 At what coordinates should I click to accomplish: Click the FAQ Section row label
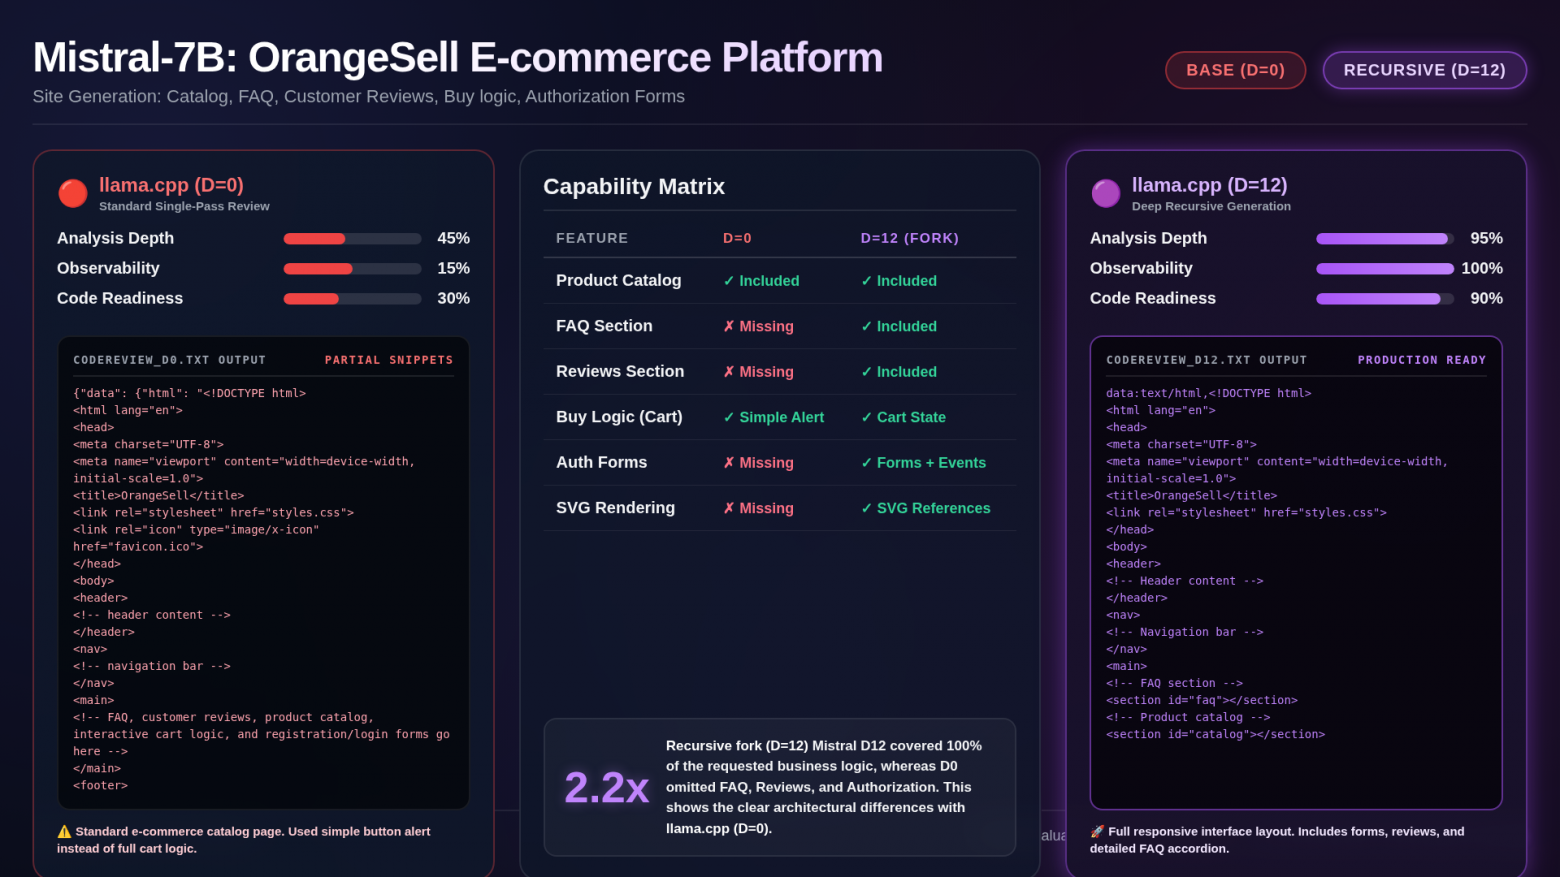coord(604,326)
